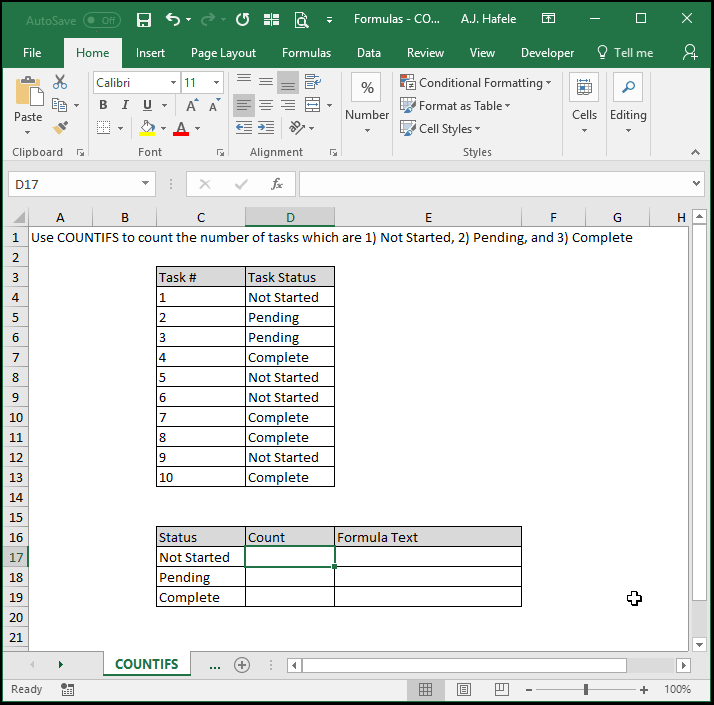Click the Page Break Preview icon
714x705 pixels.
click(x=502, y=690)
